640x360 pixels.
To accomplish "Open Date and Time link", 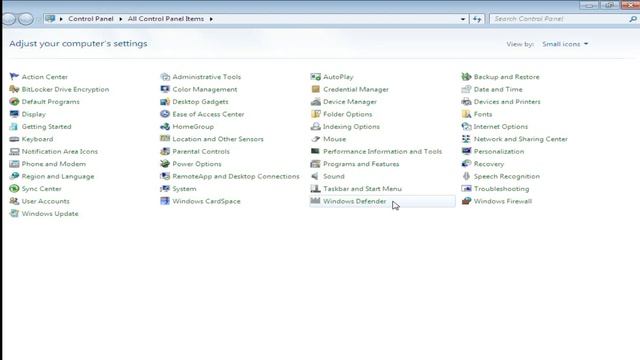I will tap(498, 89).
